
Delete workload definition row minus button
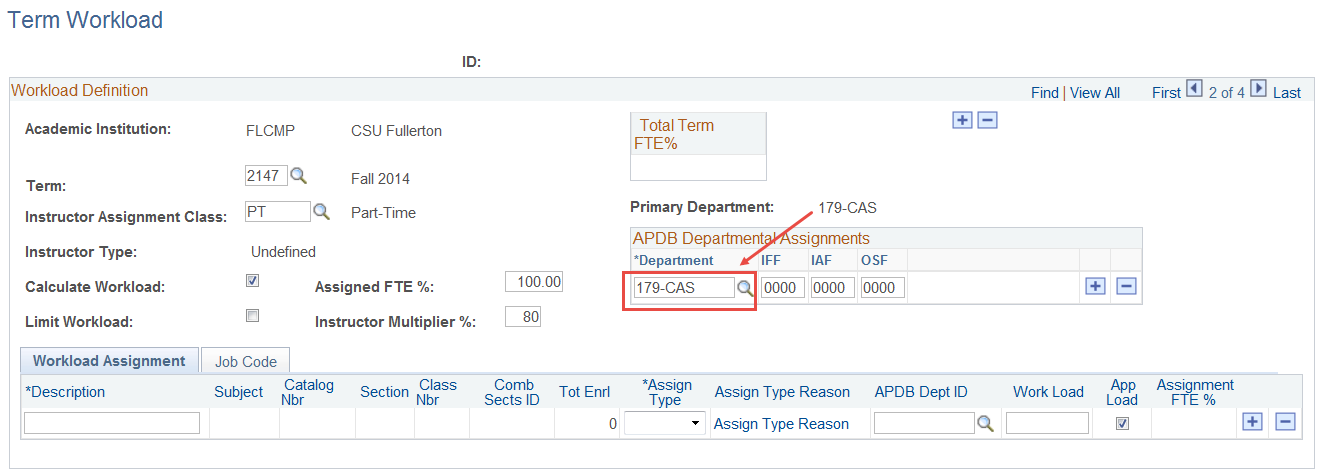987,120
